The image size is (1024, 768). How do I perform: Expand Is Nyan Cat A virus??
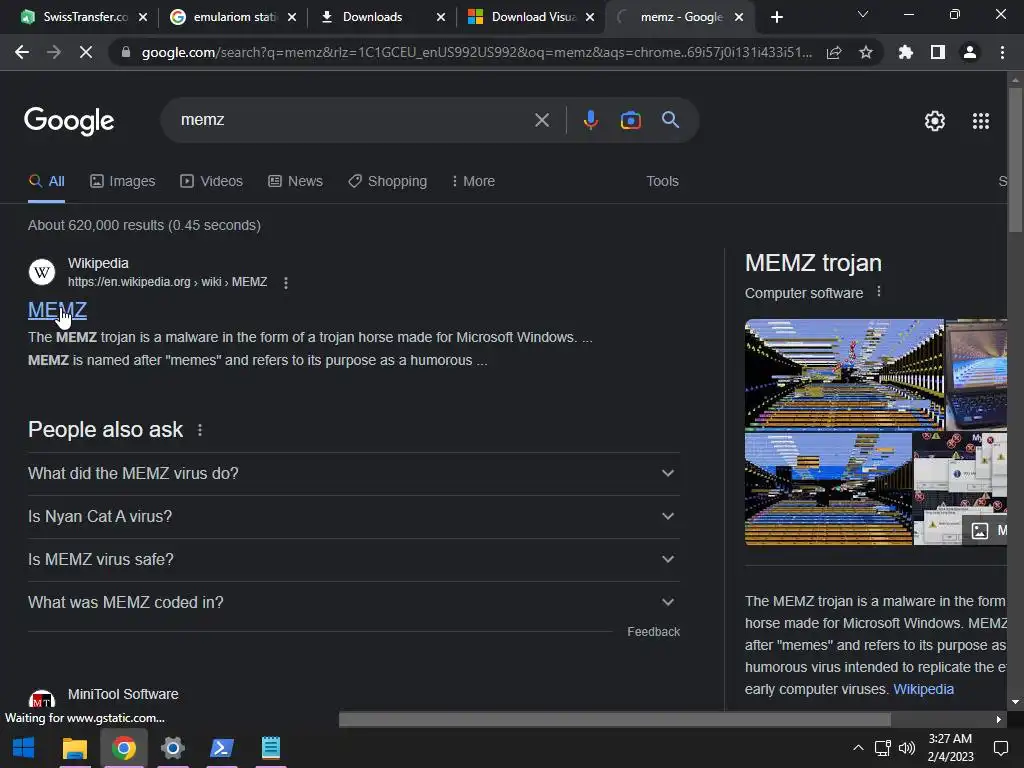[x=353, y=517]
